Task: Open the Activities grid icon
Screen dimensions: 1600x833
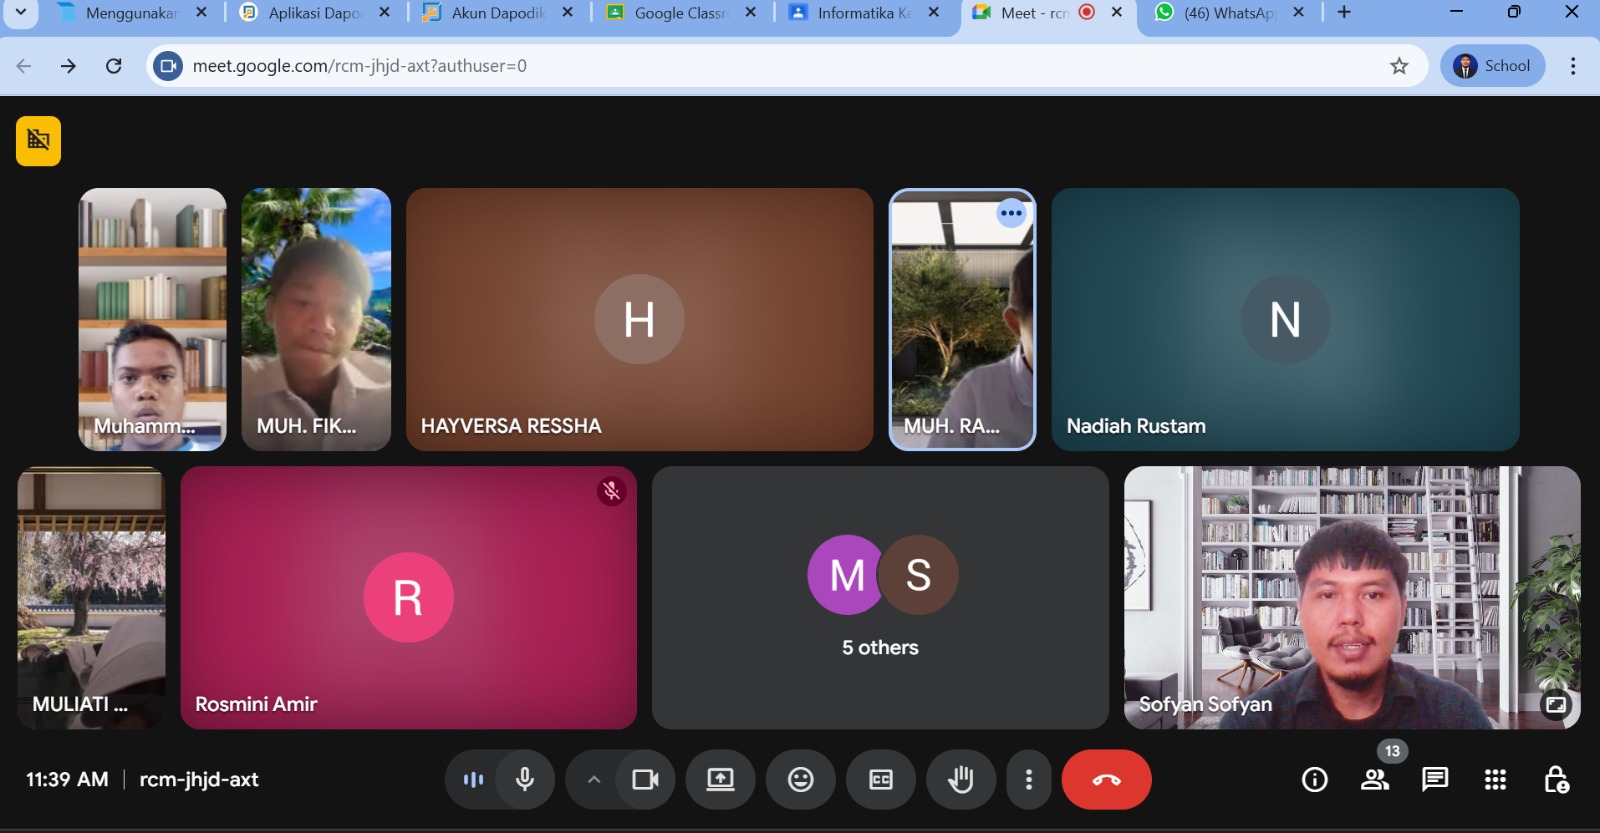Action: pyautogui.click(x=1495, y=779)
